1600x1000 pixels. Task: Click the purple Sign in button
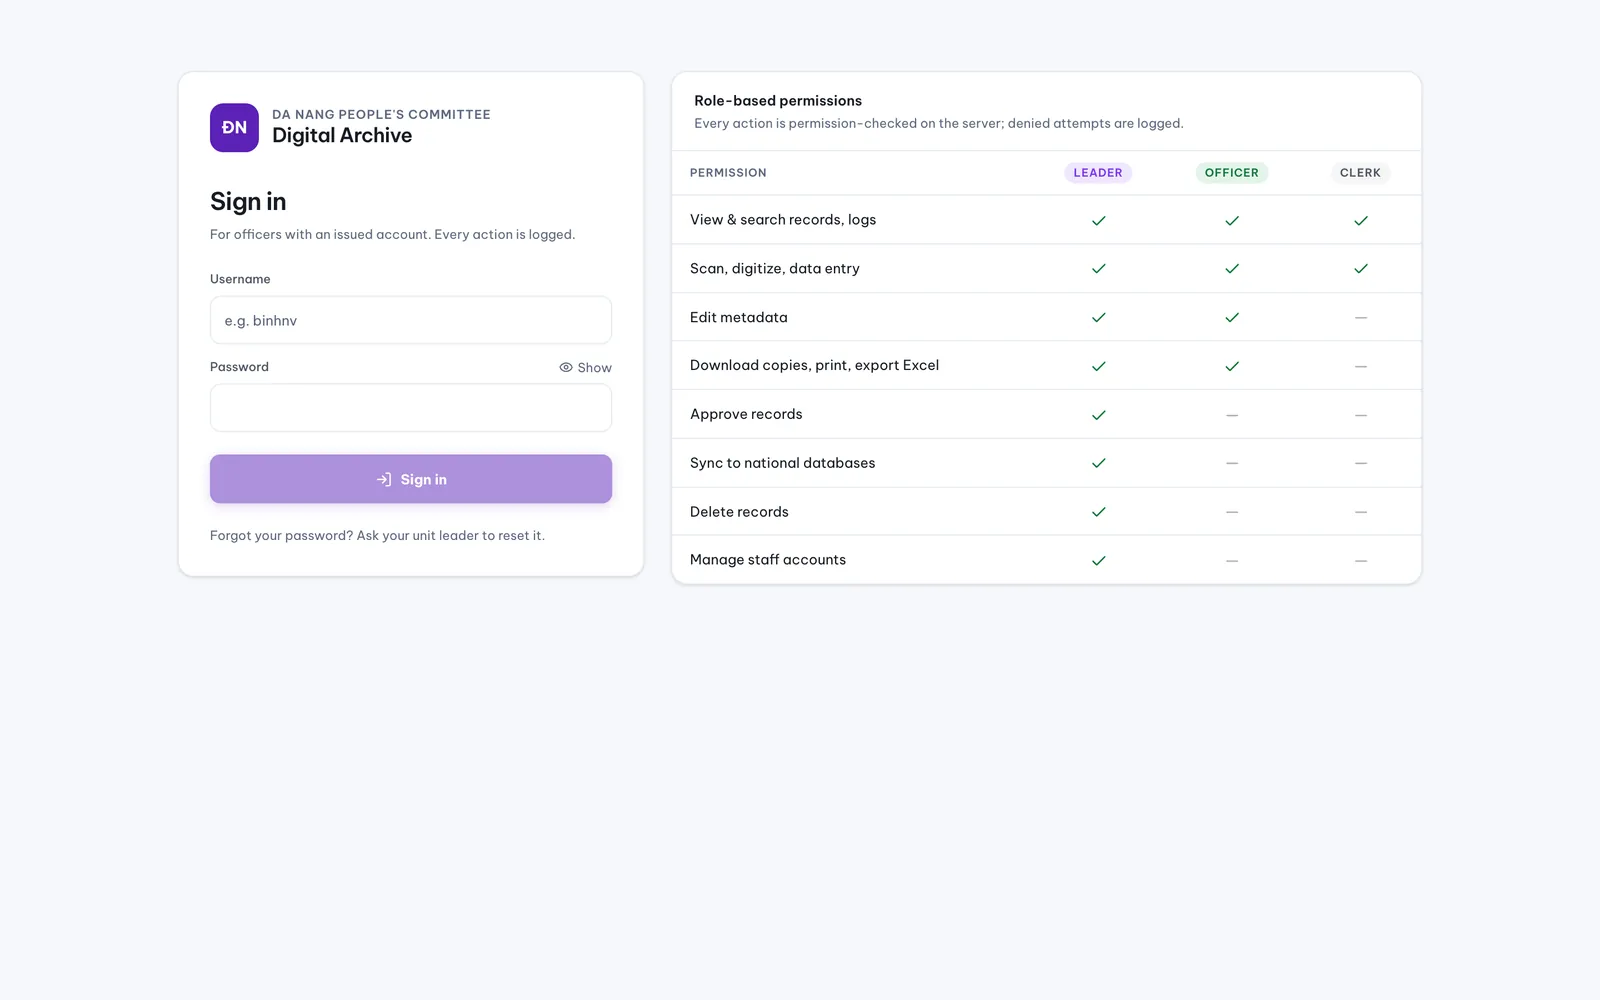click(x=411, y=479)
